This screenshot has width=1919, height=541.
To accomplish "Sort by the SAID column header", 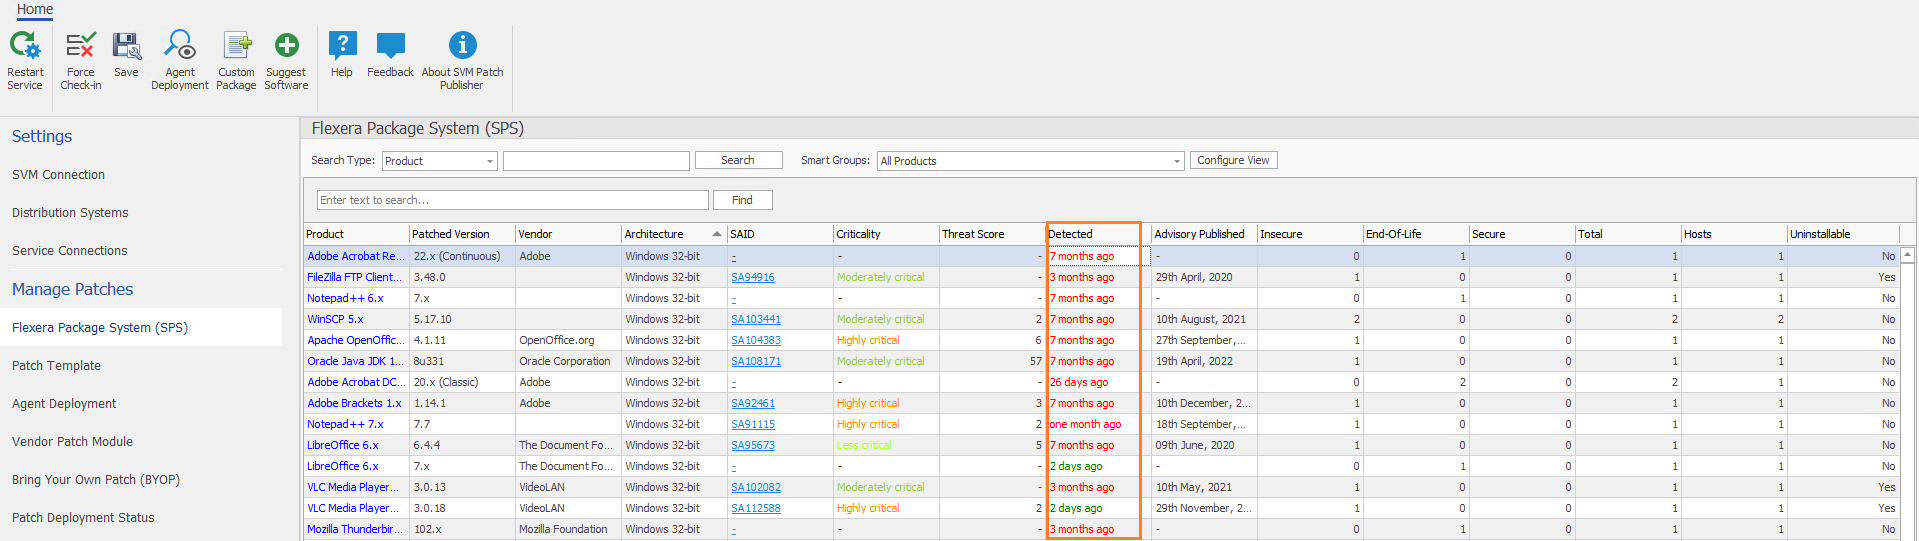I will pos(780,234).
